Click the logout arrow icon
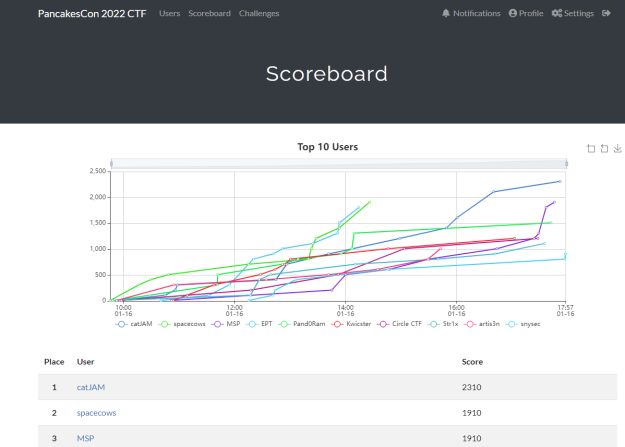Viewport: 625px width, 447px height. click(x=606, y=14)
